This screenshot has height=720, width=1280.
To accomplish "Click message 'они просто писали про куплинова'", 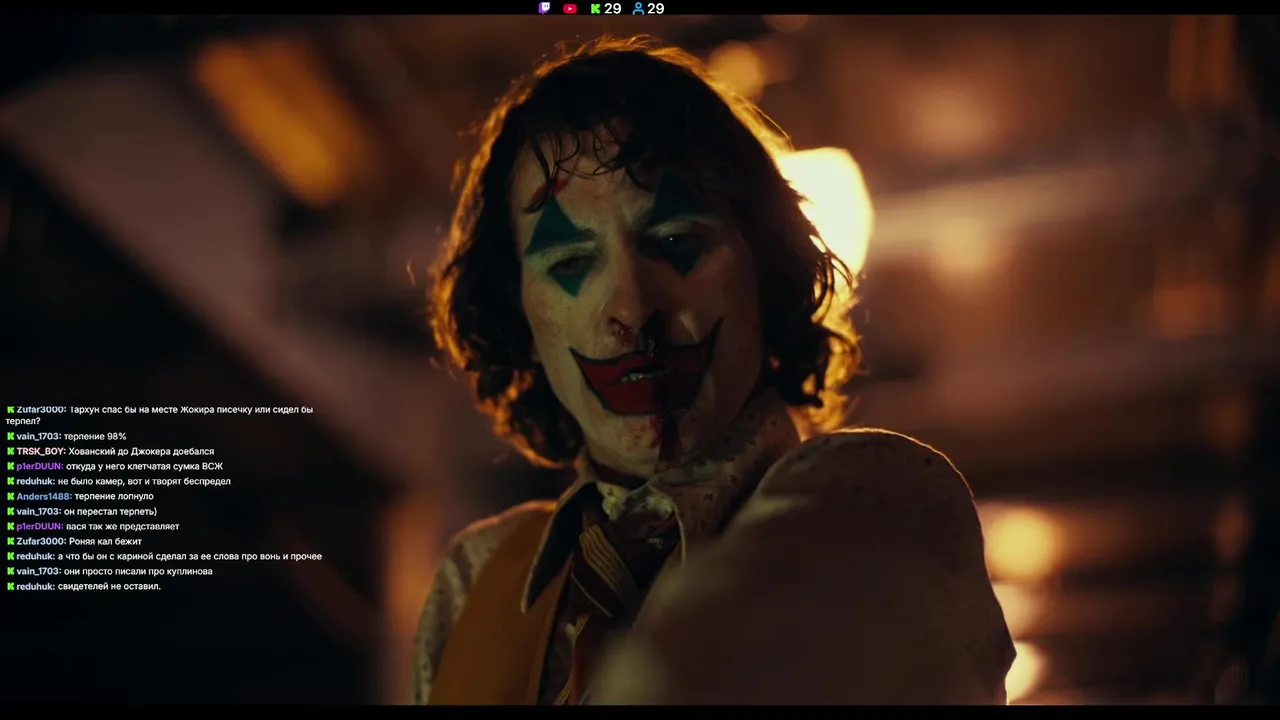I will click(138, 571).
